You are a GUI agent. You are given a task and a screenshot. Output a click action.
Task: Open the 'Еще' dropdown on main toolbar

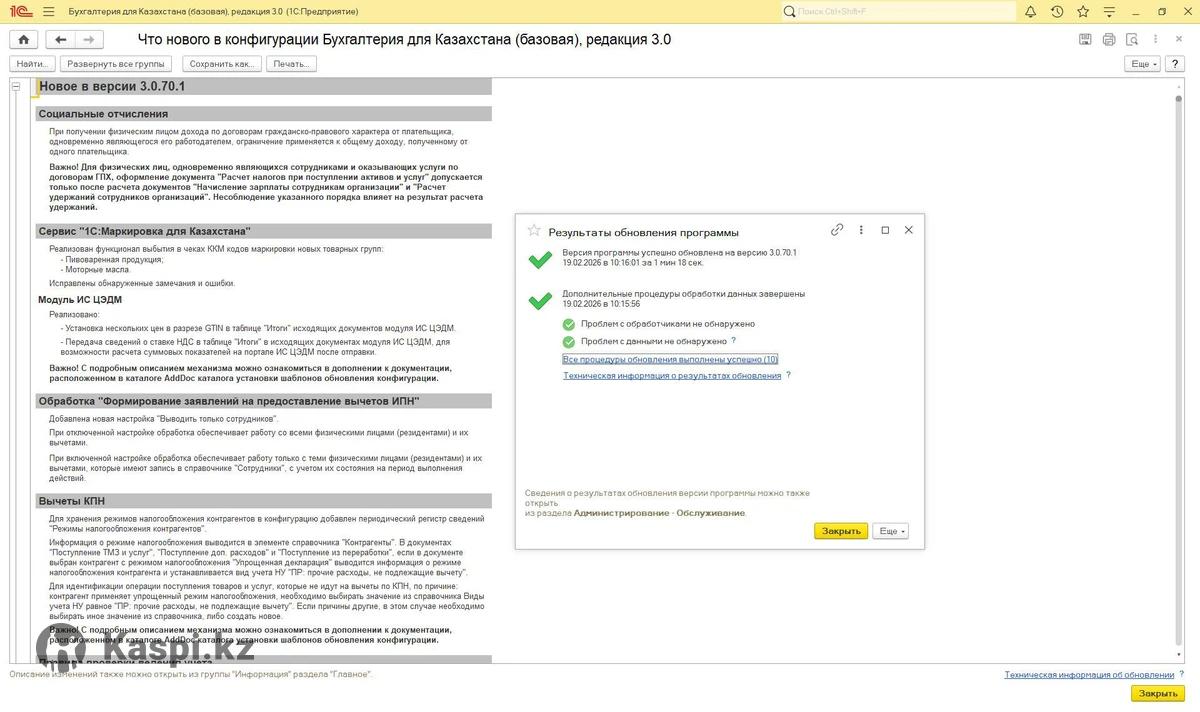point(1142,64)
